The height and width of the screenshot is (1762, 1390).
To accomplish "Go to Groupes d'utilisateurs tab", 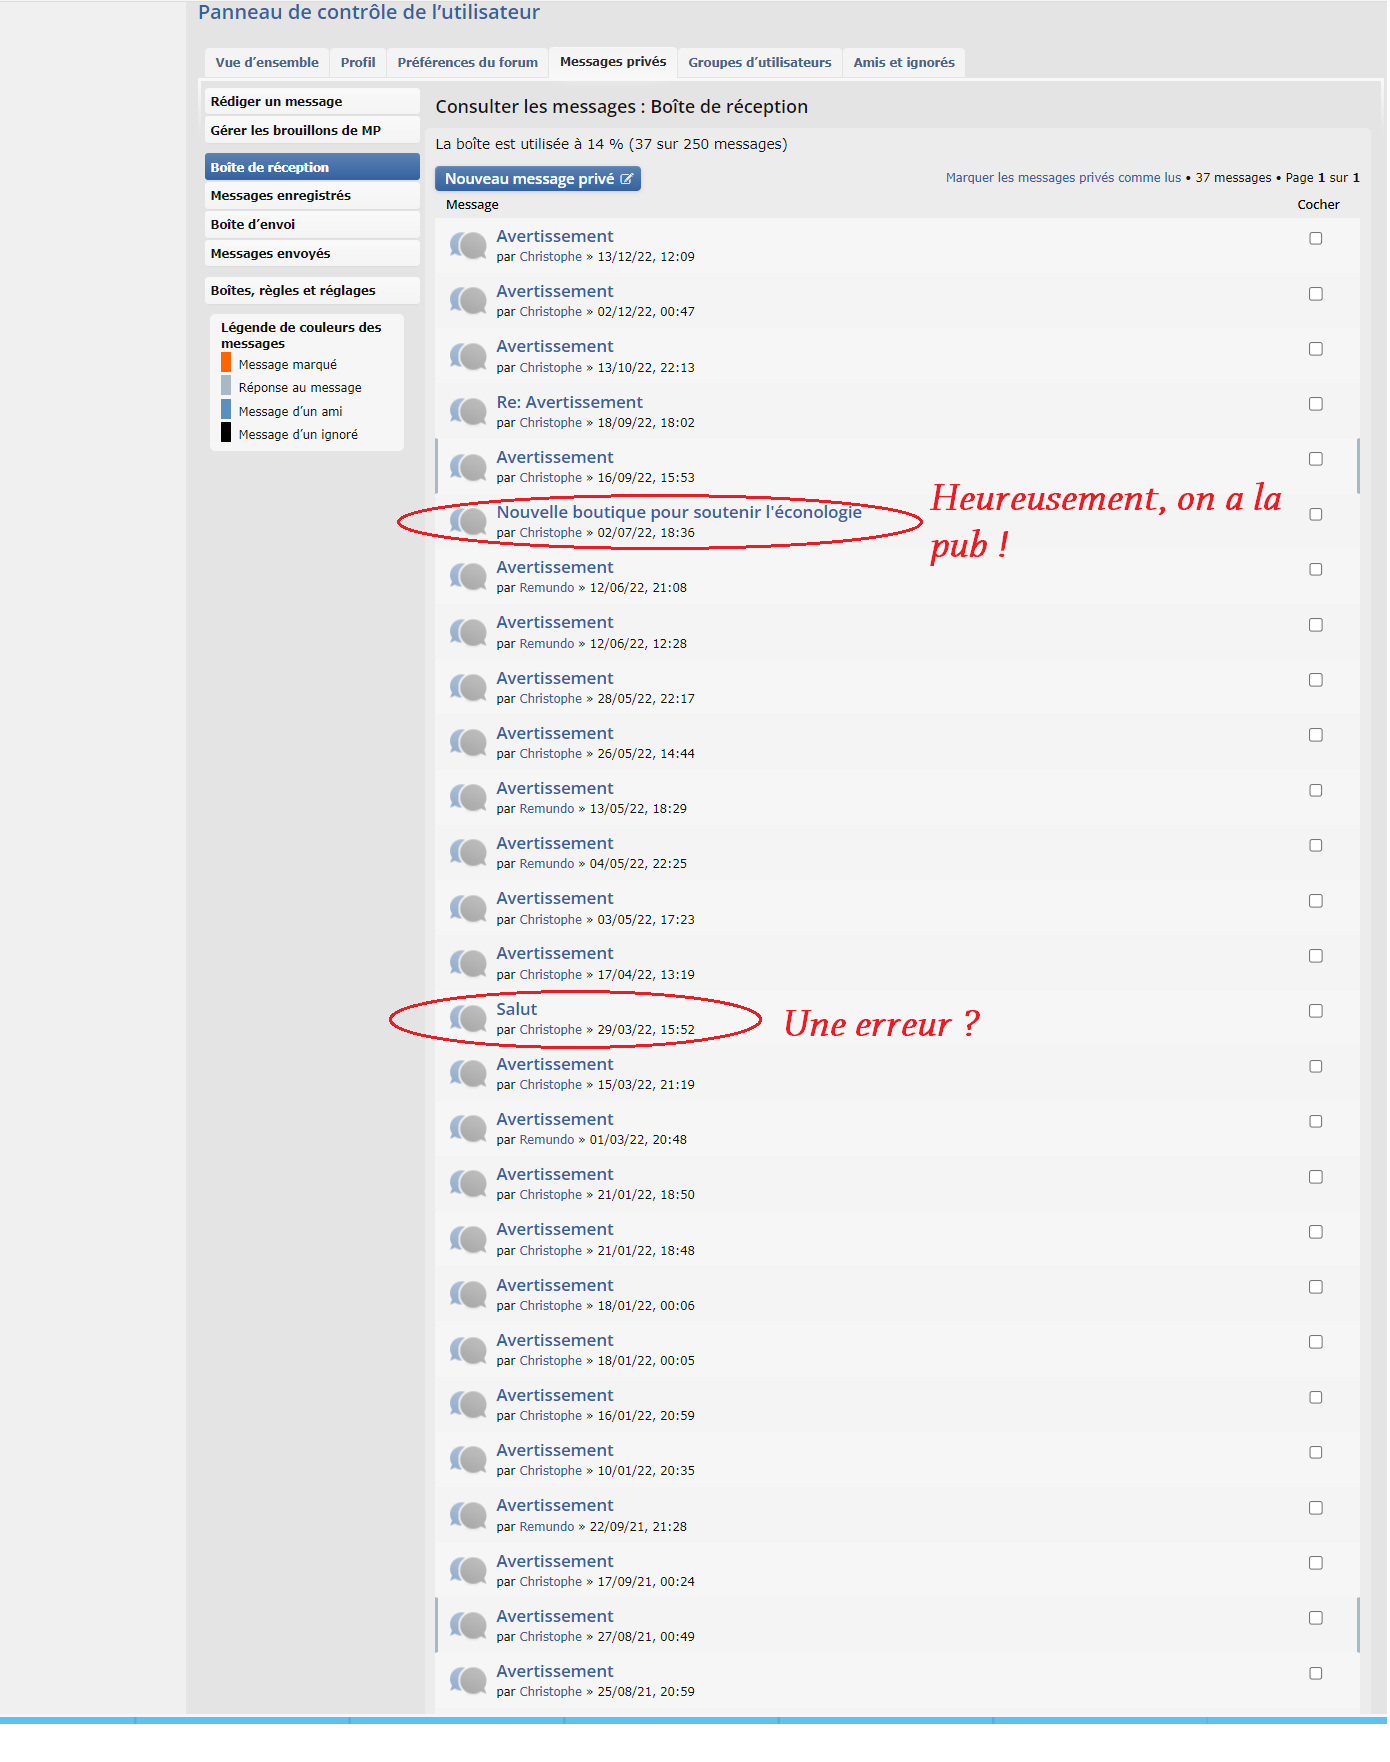I will [760, 62].
